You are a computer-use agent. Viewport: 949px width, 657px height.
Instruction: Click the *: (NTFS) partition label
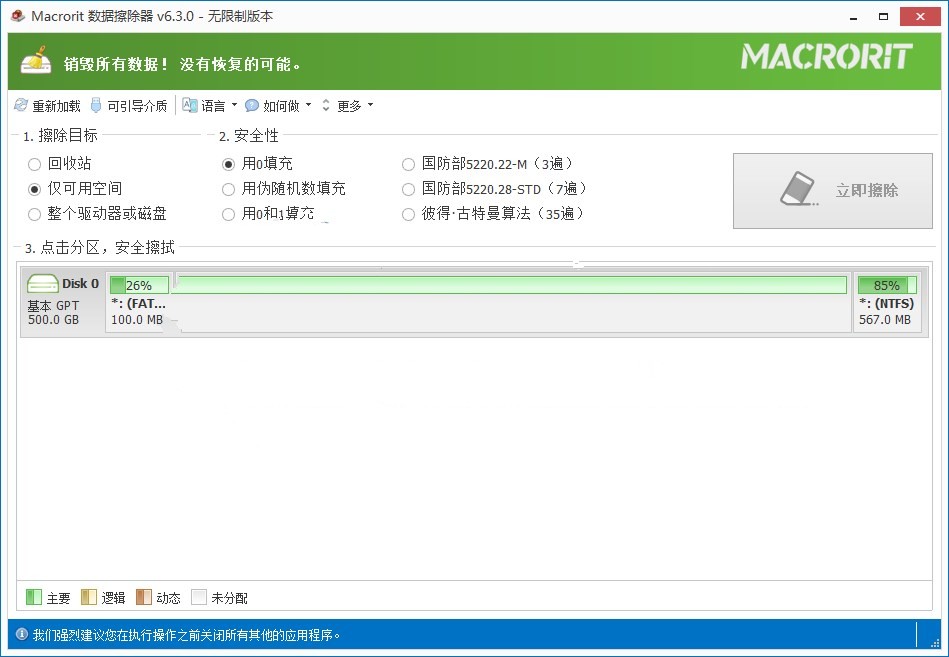tap(887, 303)
